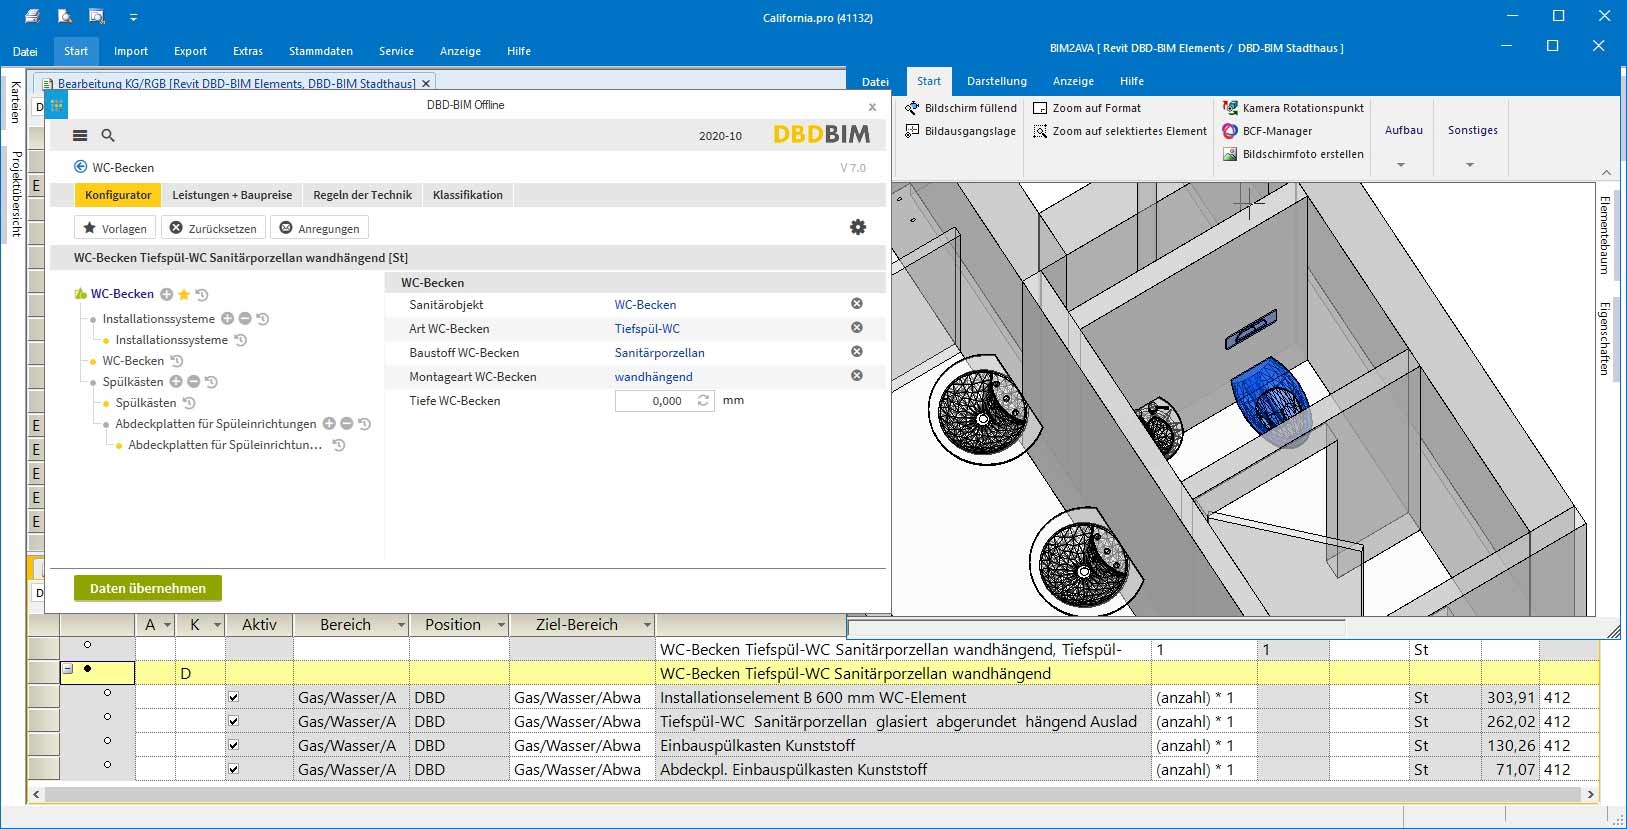Viewport: 1627px width, 829px height.
Task: Open the Elementebaum side panel
Action: tap(1605, 235)
